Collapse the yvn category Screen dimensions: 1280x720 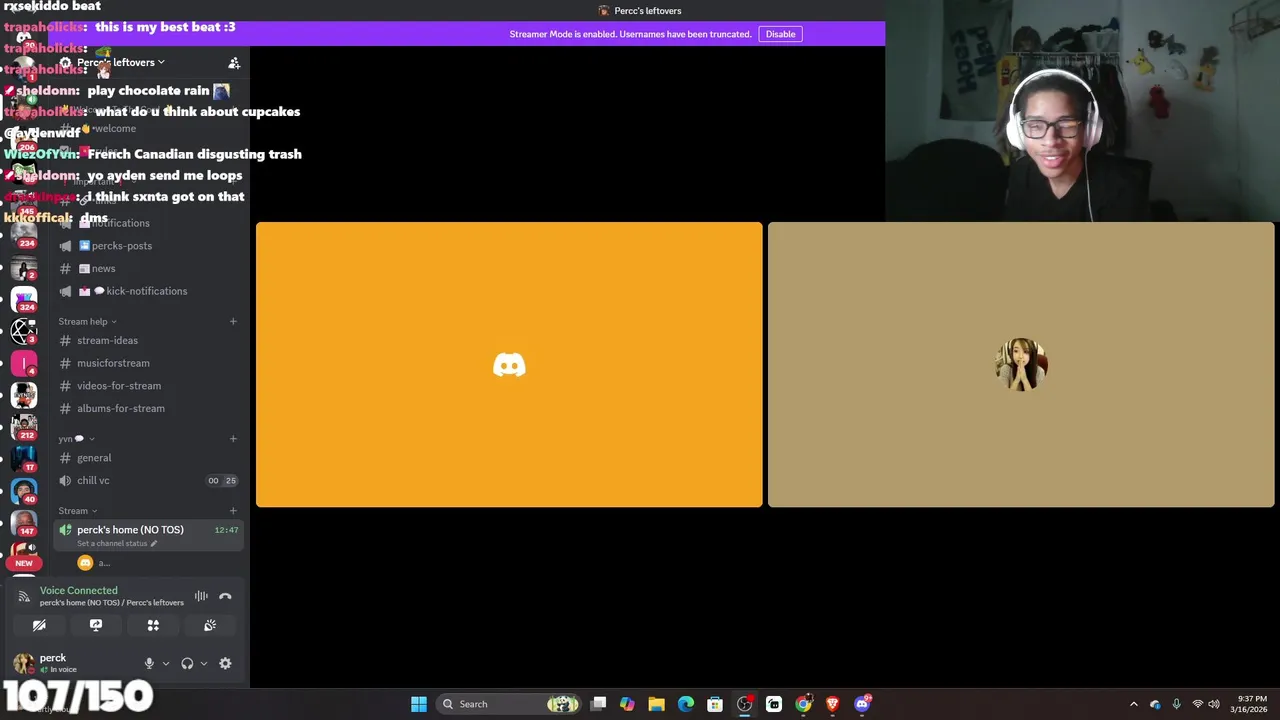[x=76, y=439]
